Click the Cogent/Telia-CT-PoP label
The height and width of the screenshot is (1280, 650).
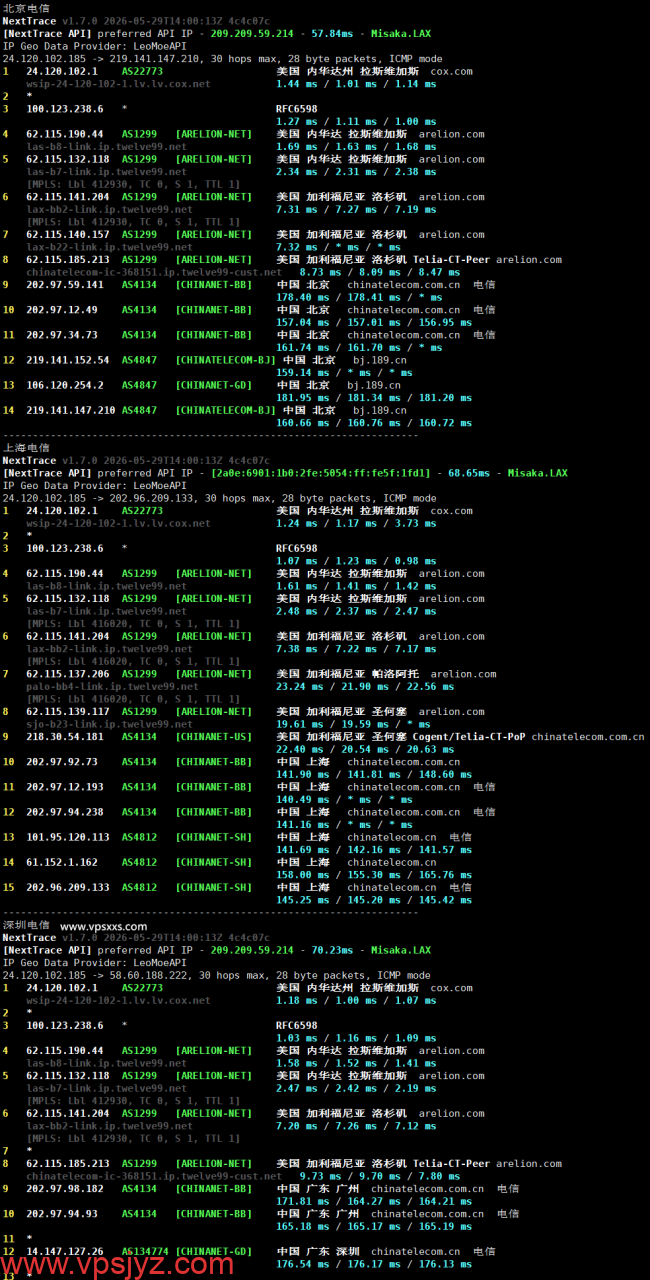tap(467, 736)
